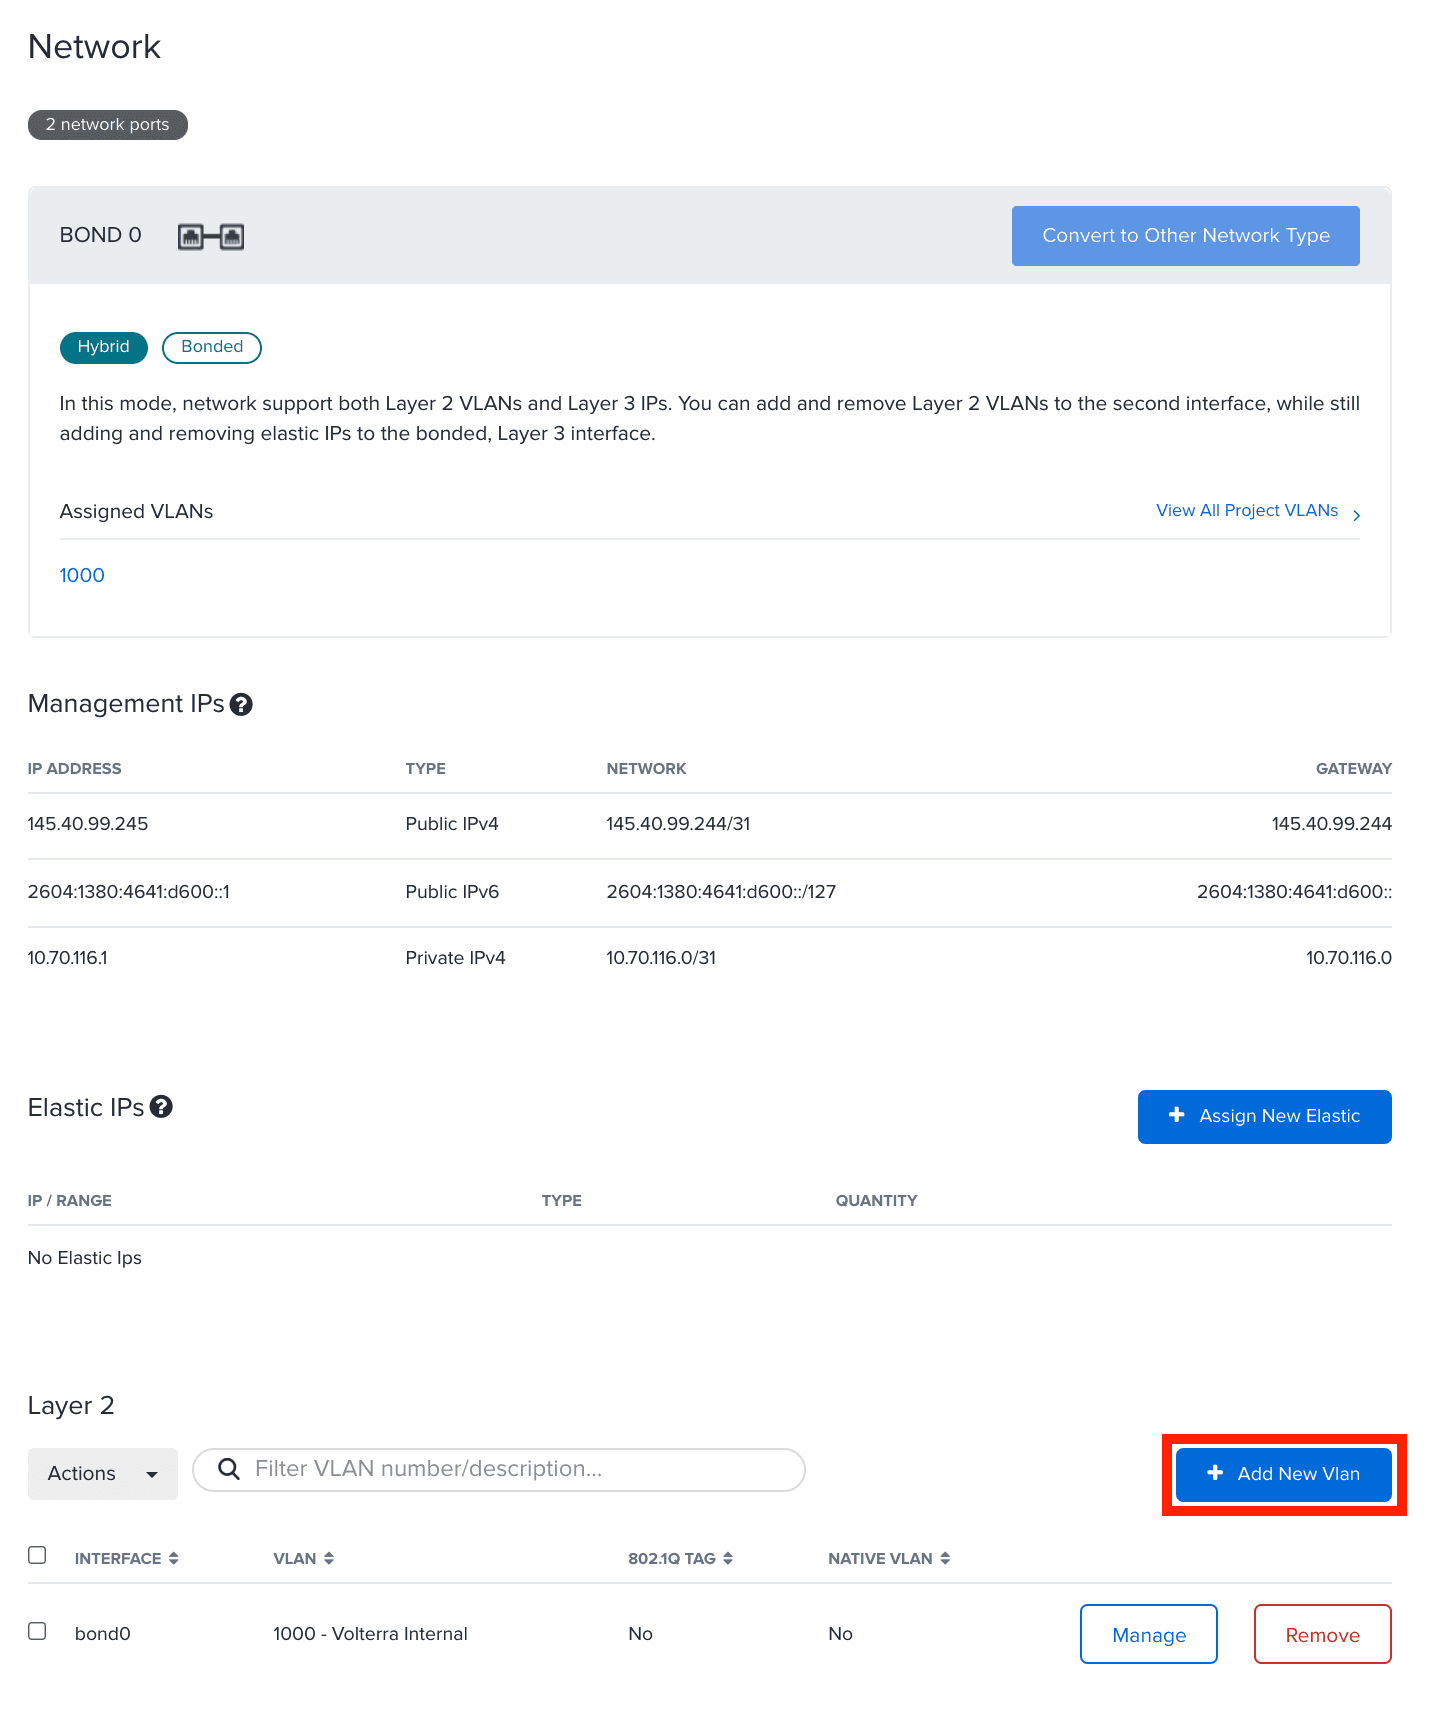
Task: Click the 2 network ports badge
Action: pos(108,125)
